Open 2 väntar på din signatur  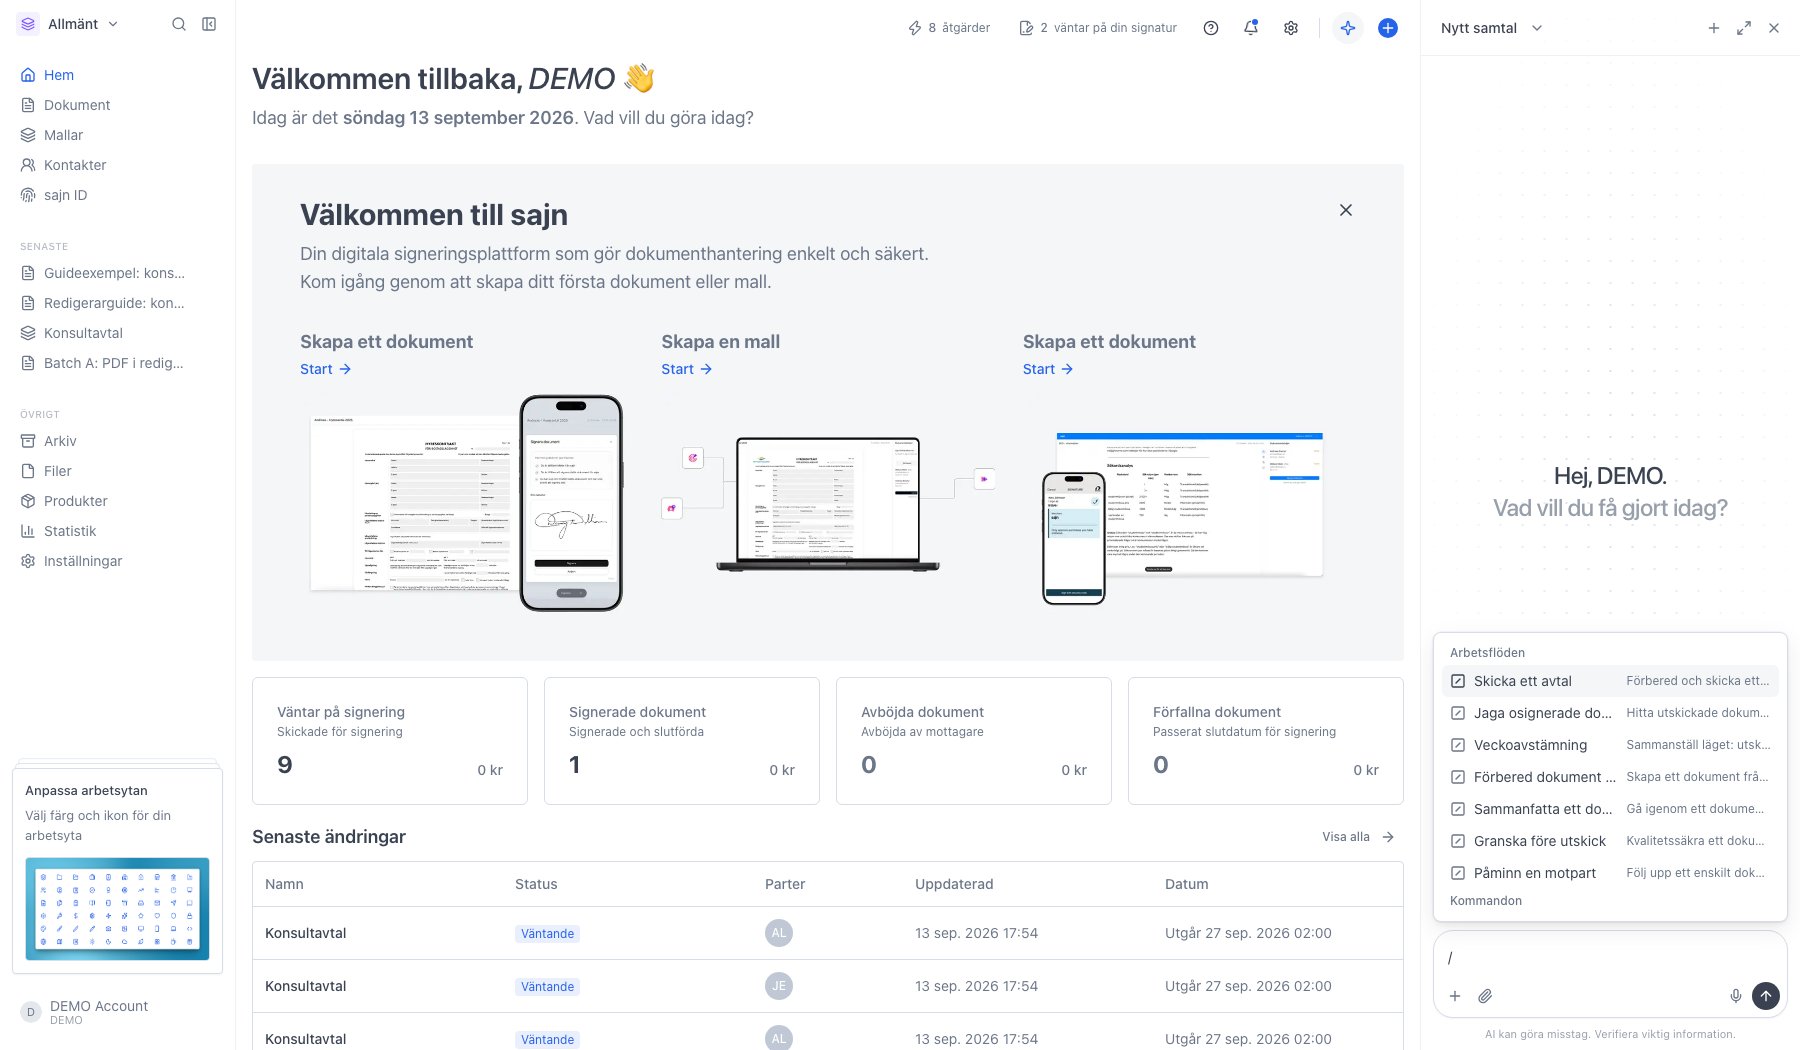(1098, 28)
